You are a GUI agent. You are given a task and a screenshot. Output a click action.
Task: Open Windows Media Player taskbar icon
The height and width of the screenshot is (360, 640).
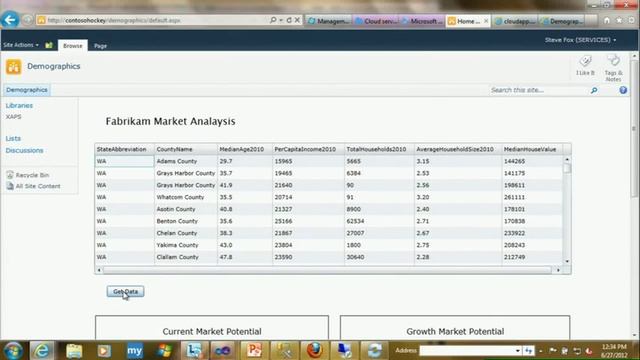coord(104,351)
